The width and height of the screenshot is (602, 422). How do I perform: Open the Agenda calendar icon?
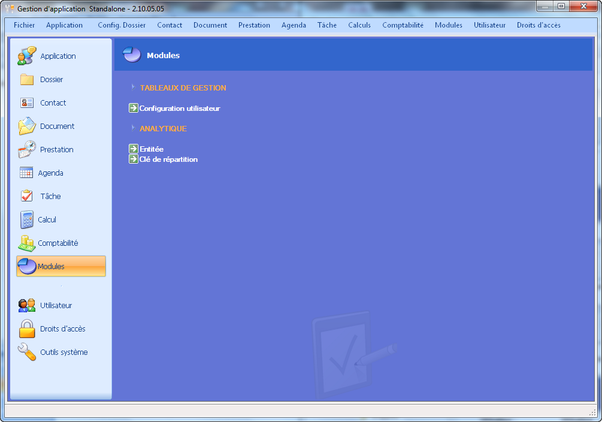click(x=27, y=173)
